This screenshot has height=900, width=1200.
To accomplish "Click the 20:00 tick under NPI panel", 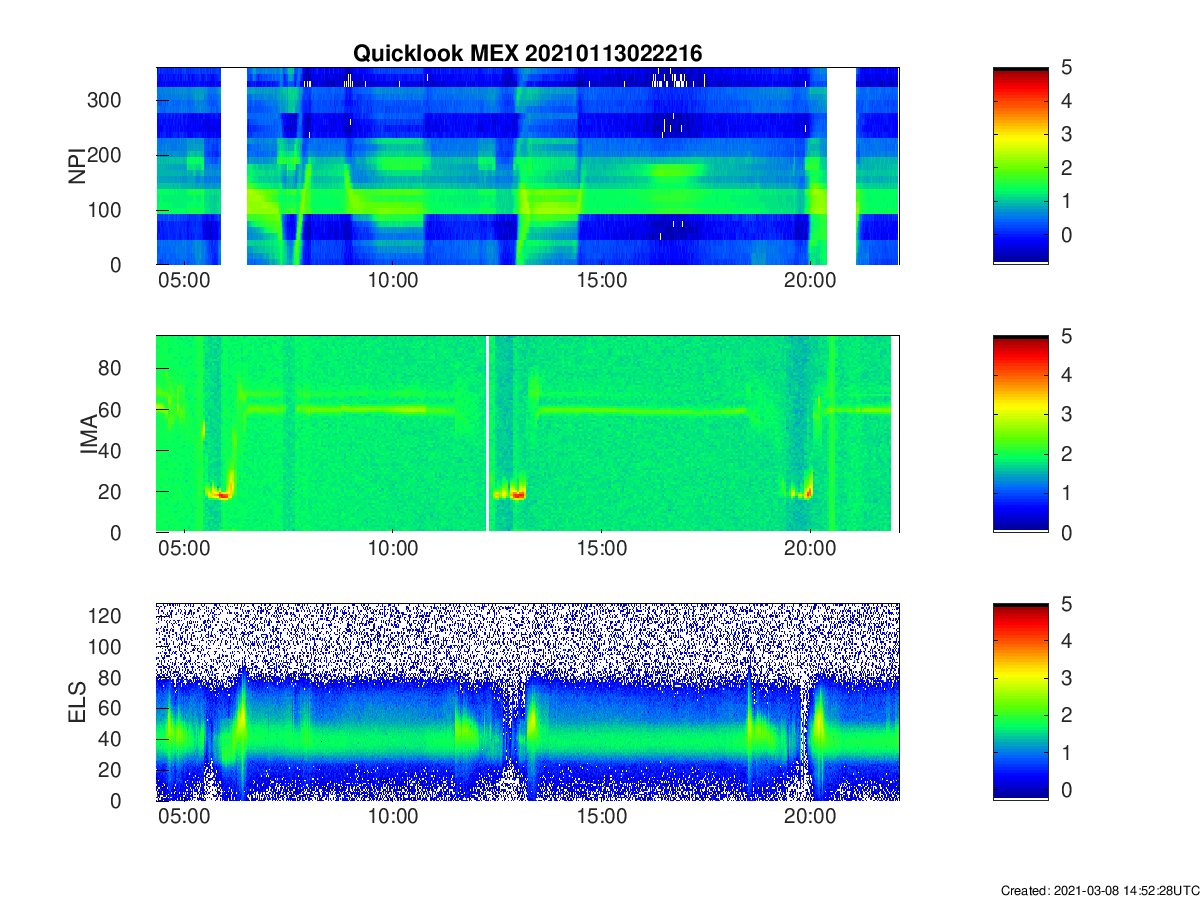I will point(810,281).
